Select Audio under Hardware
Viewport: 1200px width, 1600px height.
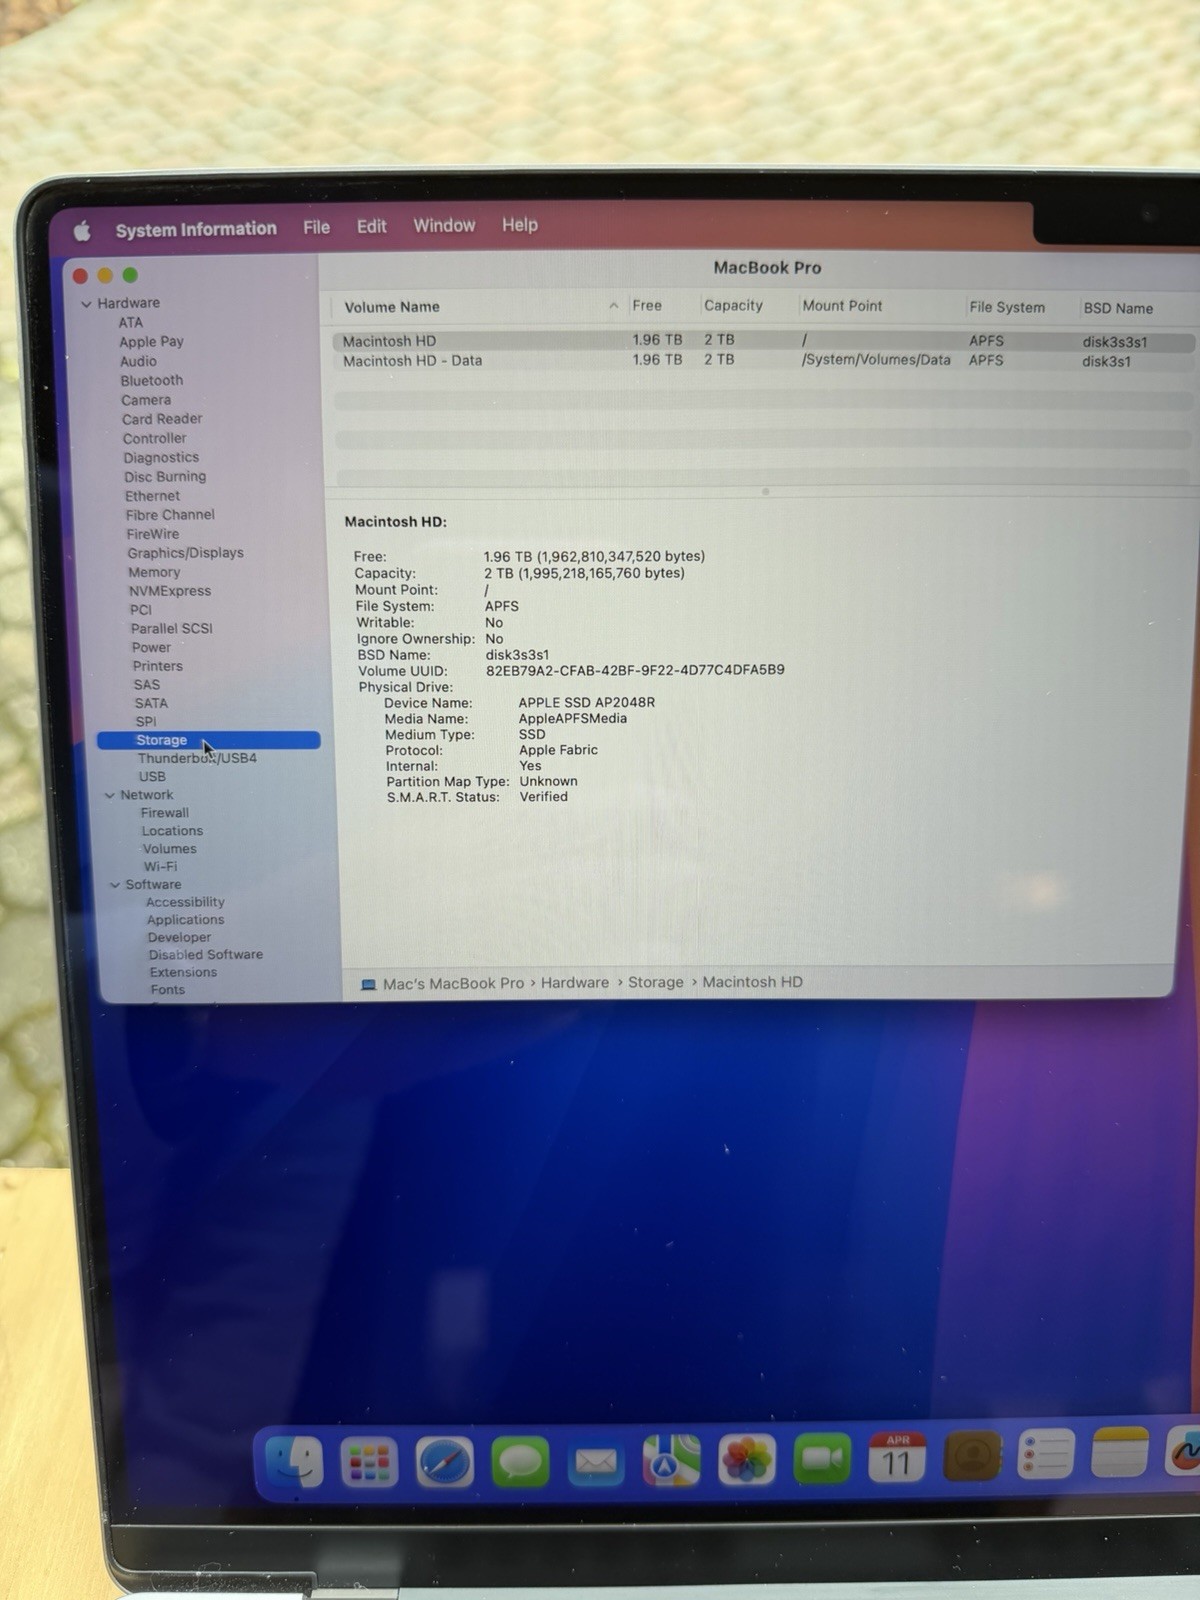coord(138,361)
